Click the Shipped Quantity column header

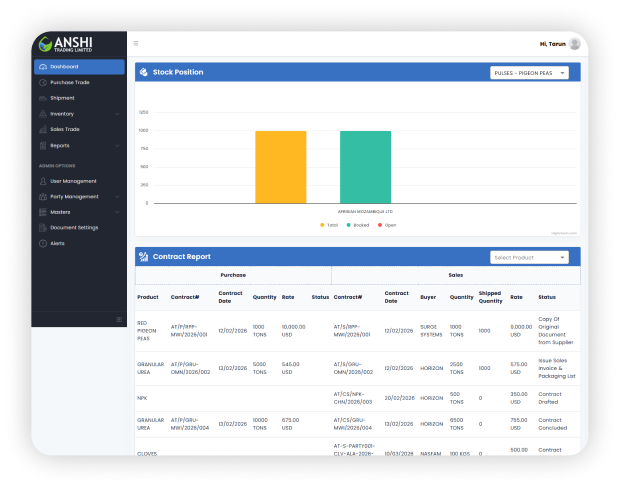(490, 297)
